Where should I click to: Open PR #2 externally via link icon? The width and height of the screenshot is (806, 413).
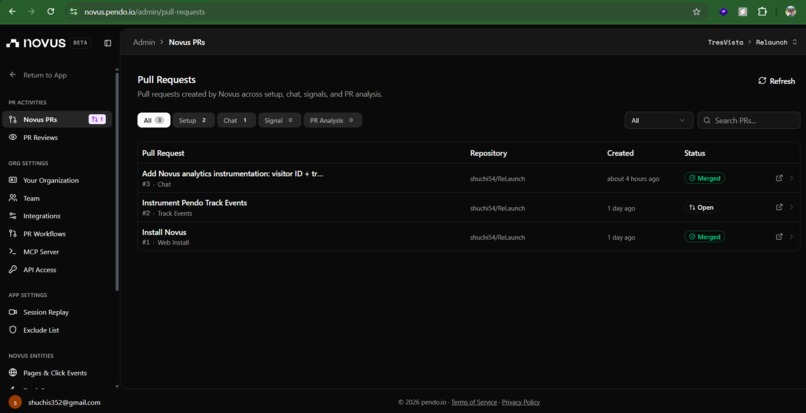pyautogui.click(x=779, y=207)
